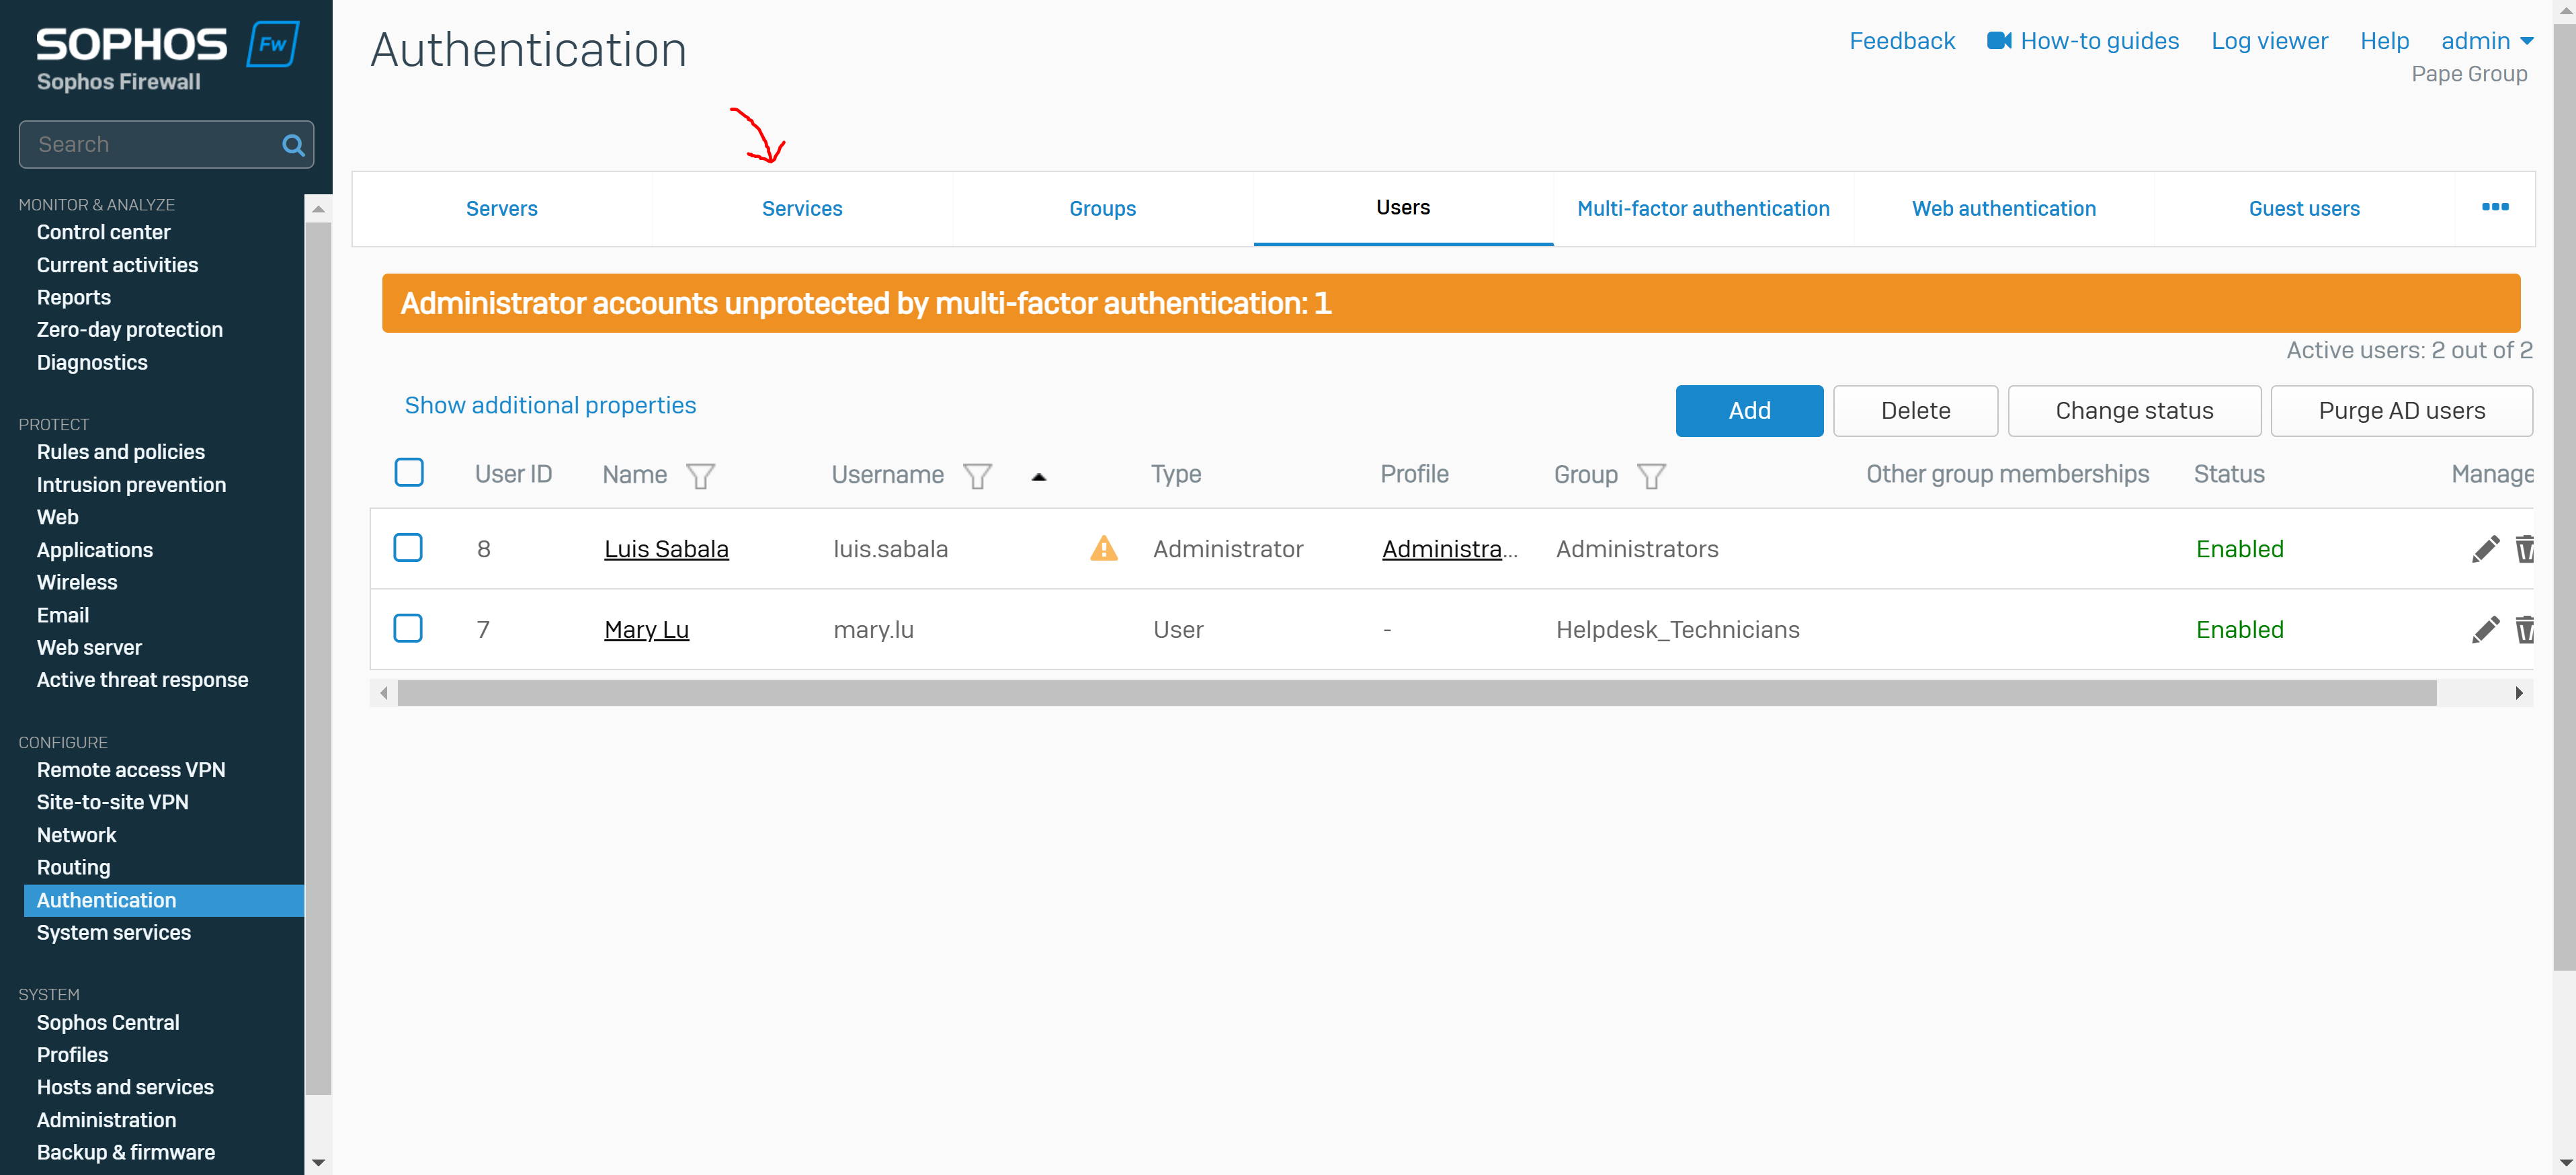Edit the Mary Lu user
The image size is (2576, 1175).
click(x=2485, y=630)
